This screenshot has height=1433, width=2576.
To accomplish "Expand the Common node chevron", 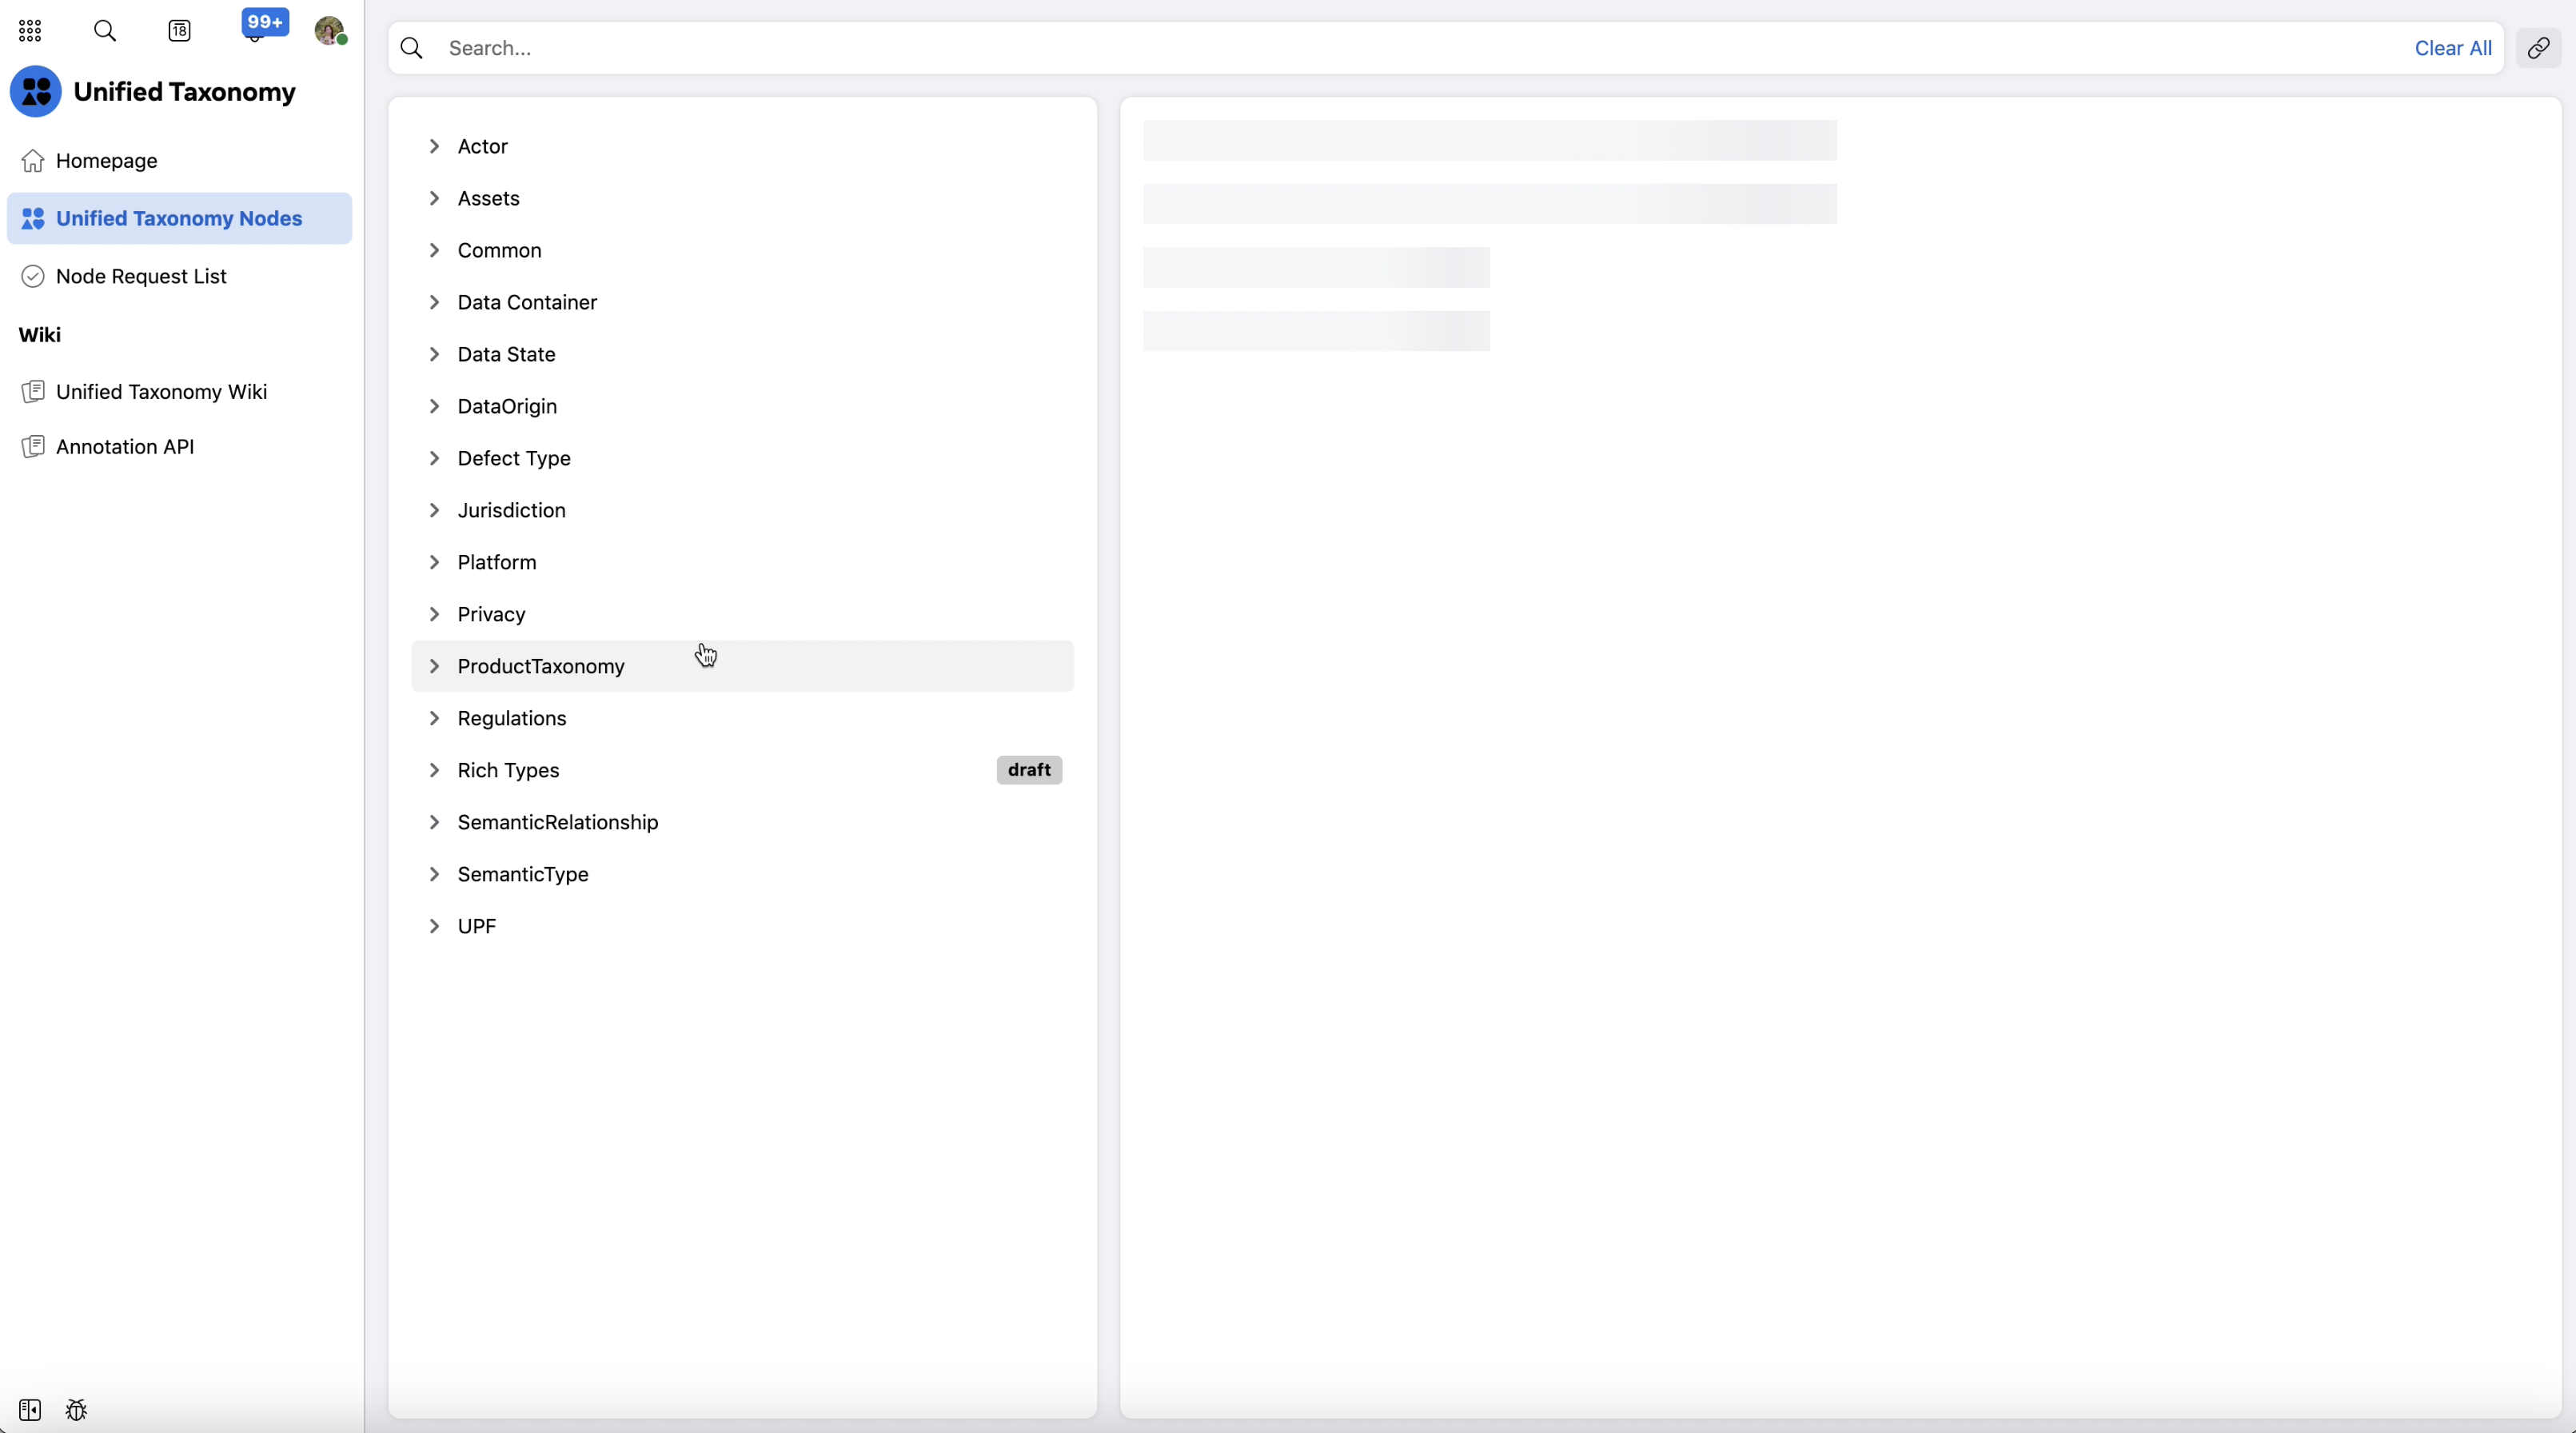I will [434, 250].
